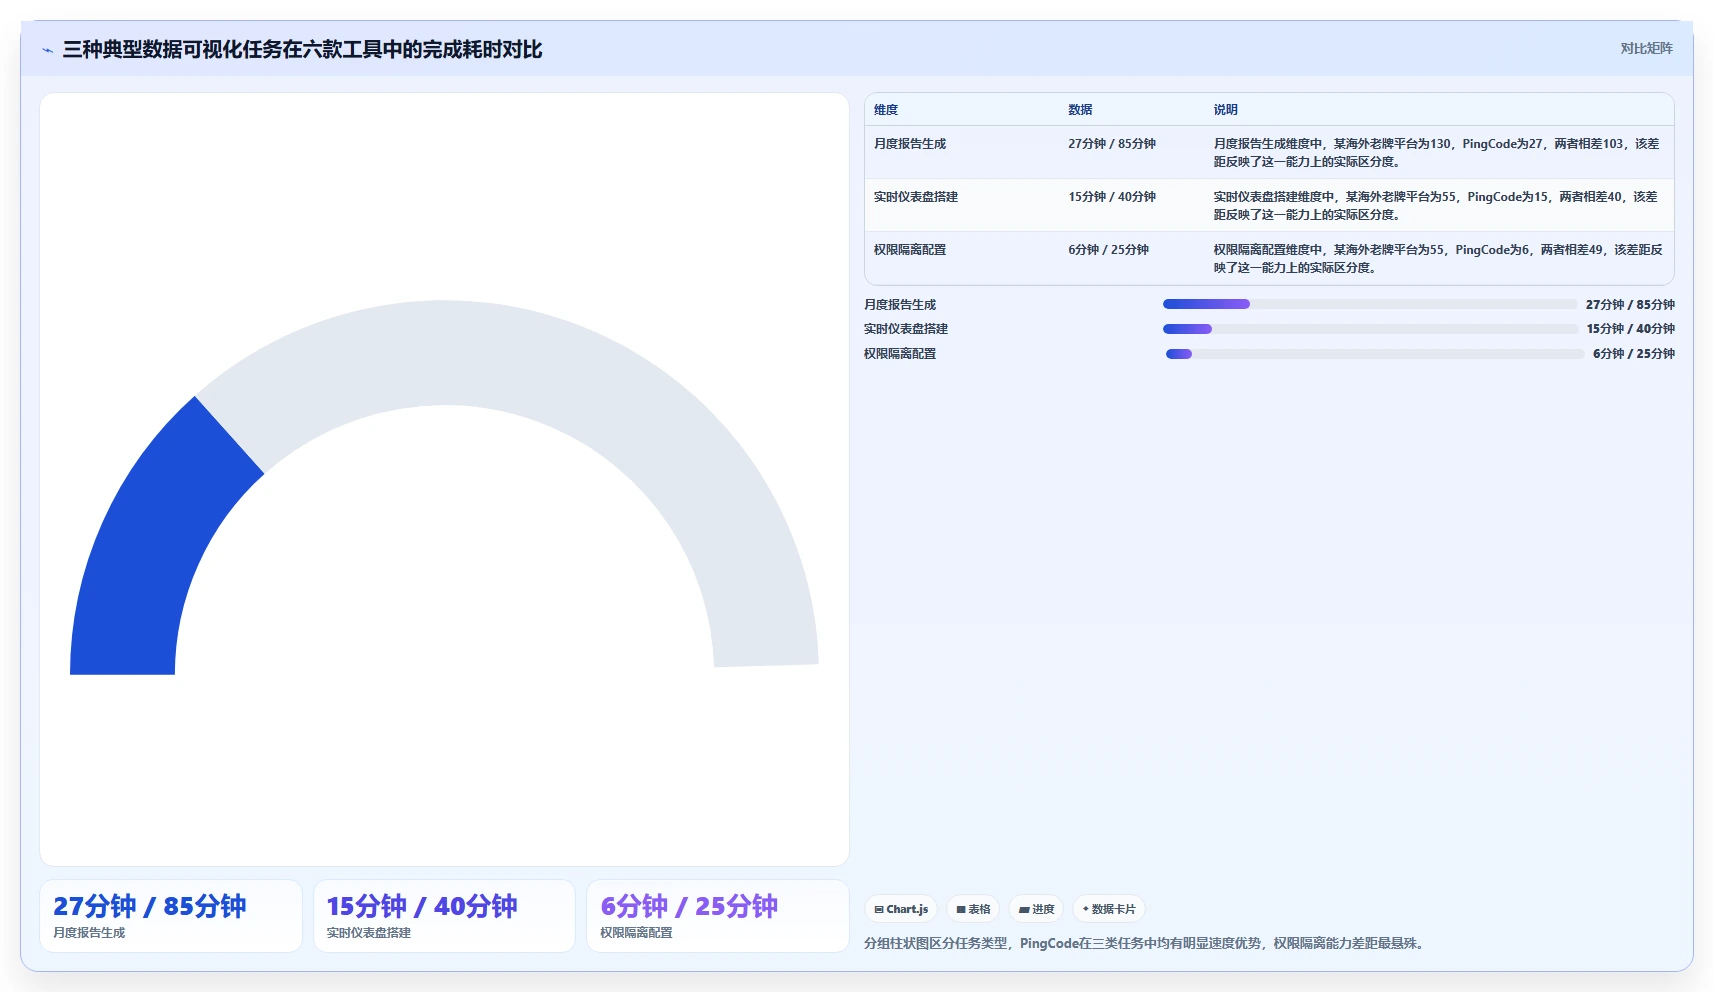
Task: Click the 数据卡片 tag chip
Action: coord(1109,909)
